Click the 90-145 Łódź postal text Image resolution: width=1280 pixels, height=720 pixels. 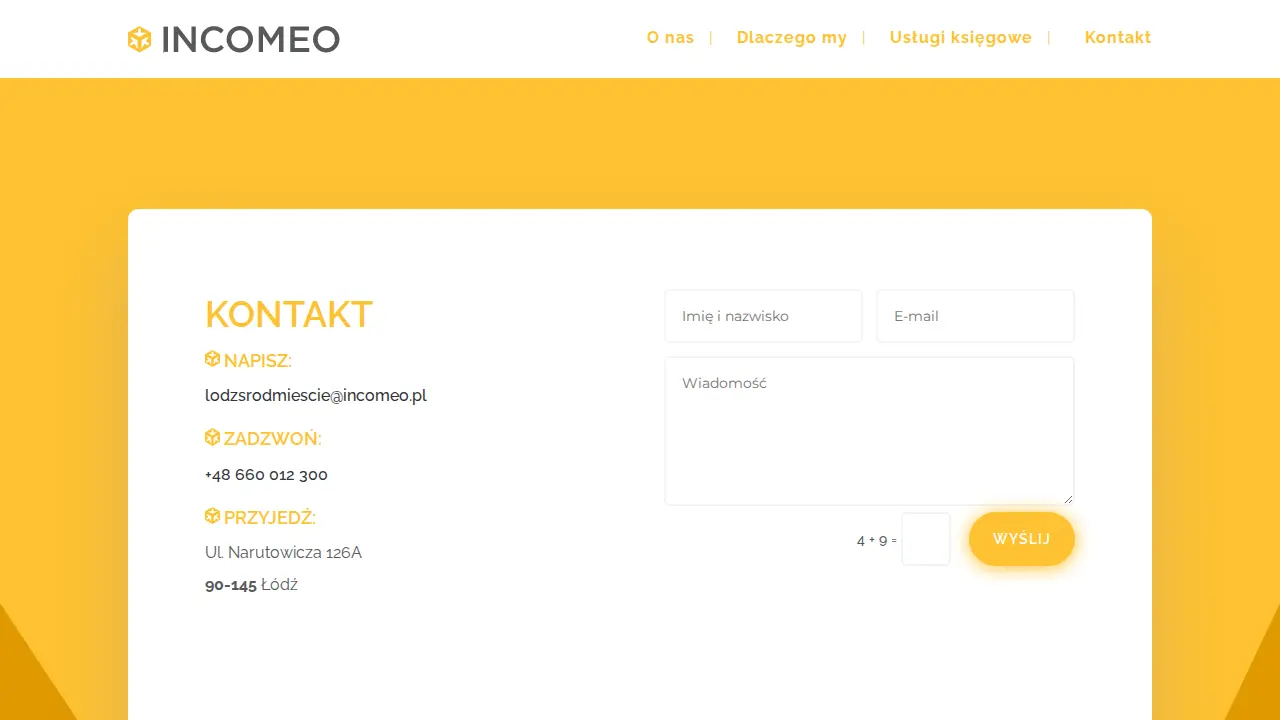(x=251, y=585)
